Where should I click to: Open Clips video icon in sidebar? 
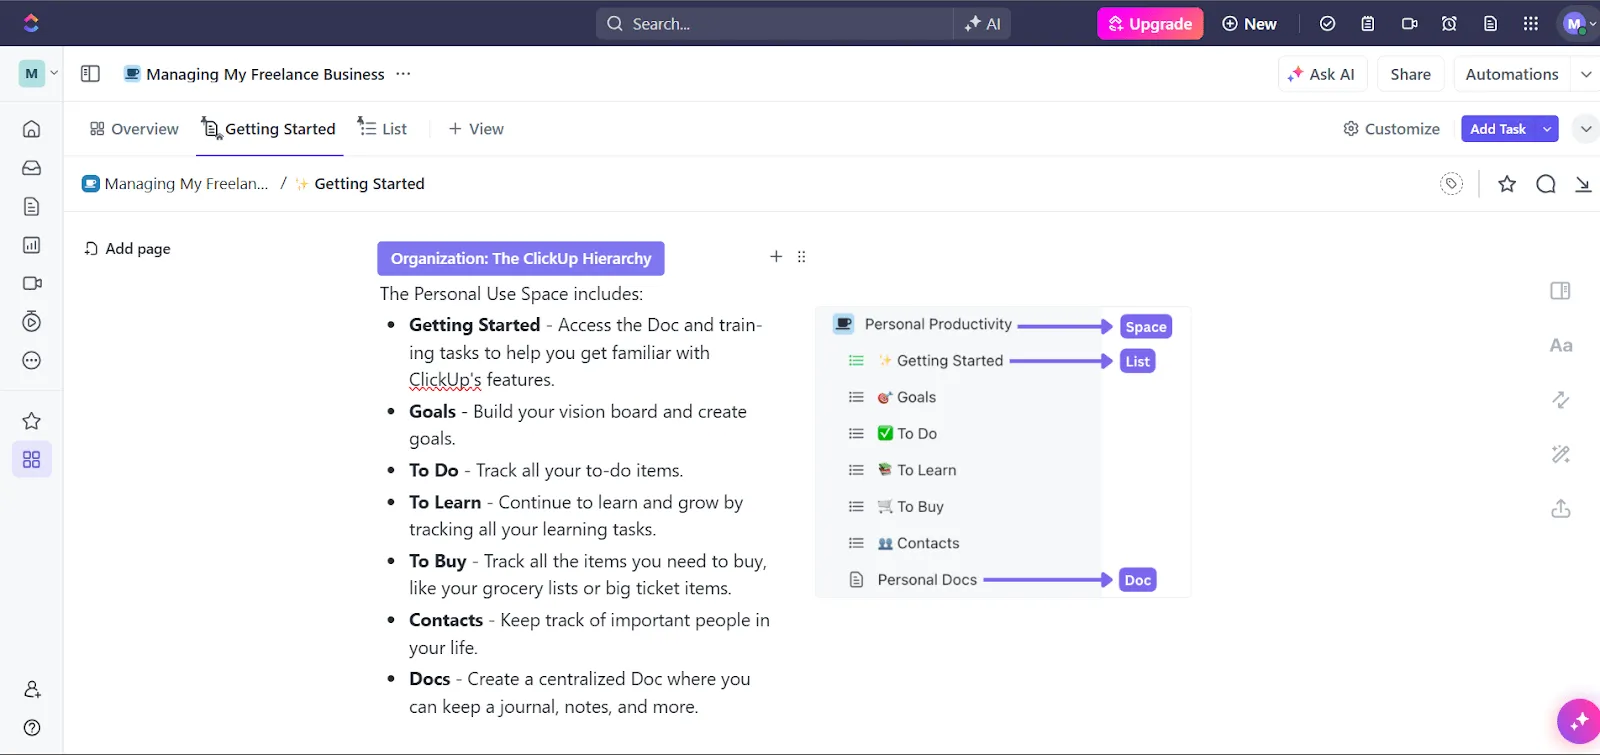(x=31, y=283)
